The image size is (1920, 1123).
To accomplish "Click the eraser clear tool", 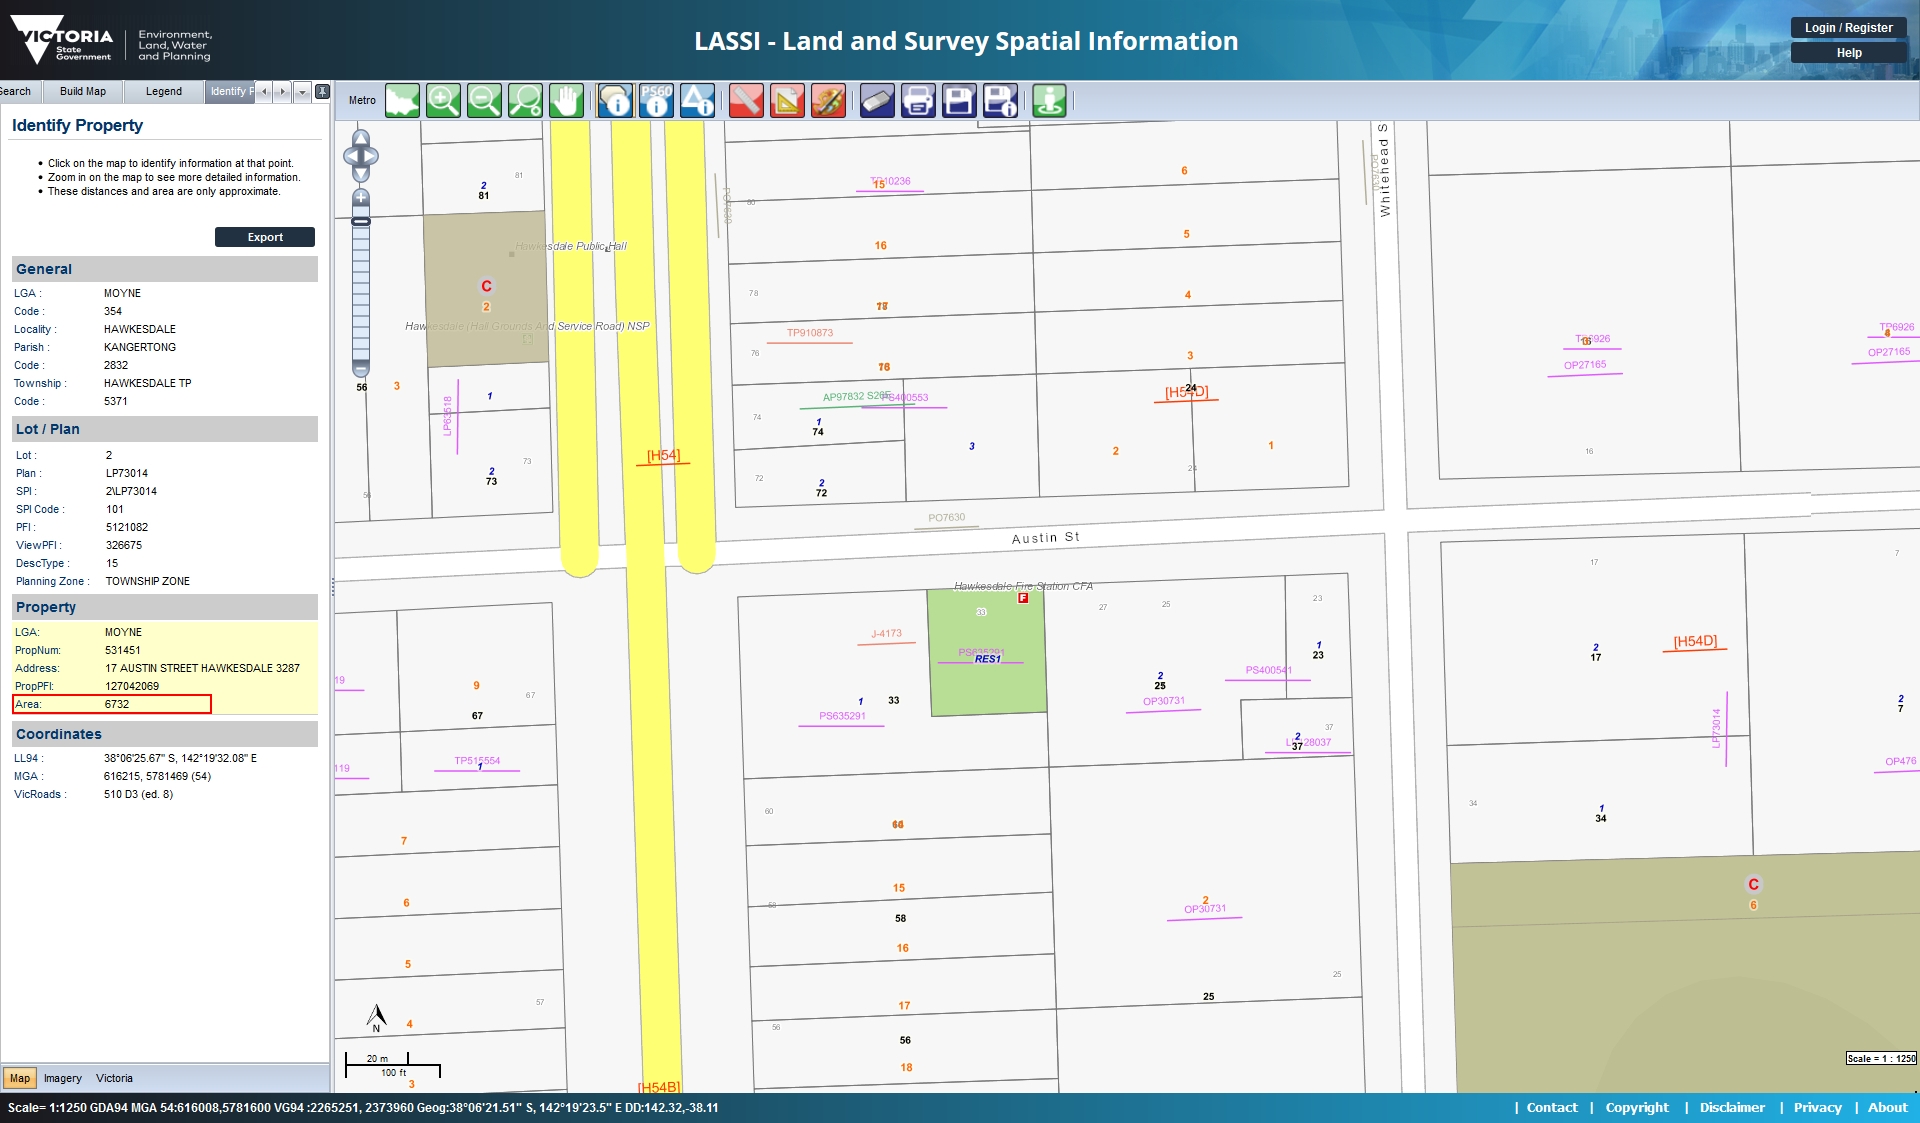I will 877,100.
